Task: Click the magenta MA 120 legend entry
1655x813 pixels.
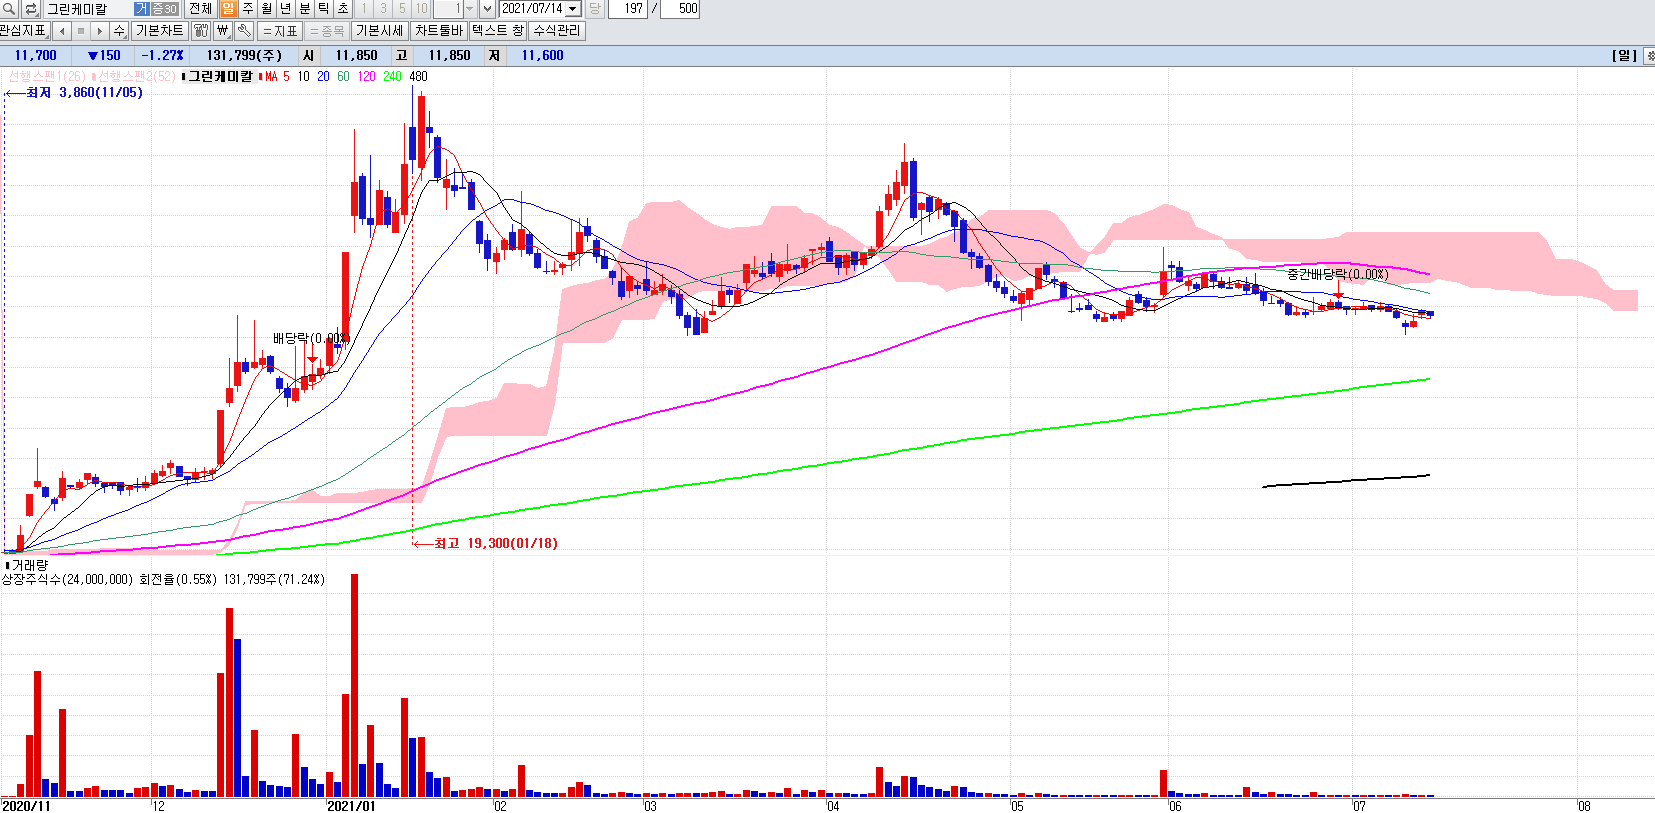Action: coord(366,77)
